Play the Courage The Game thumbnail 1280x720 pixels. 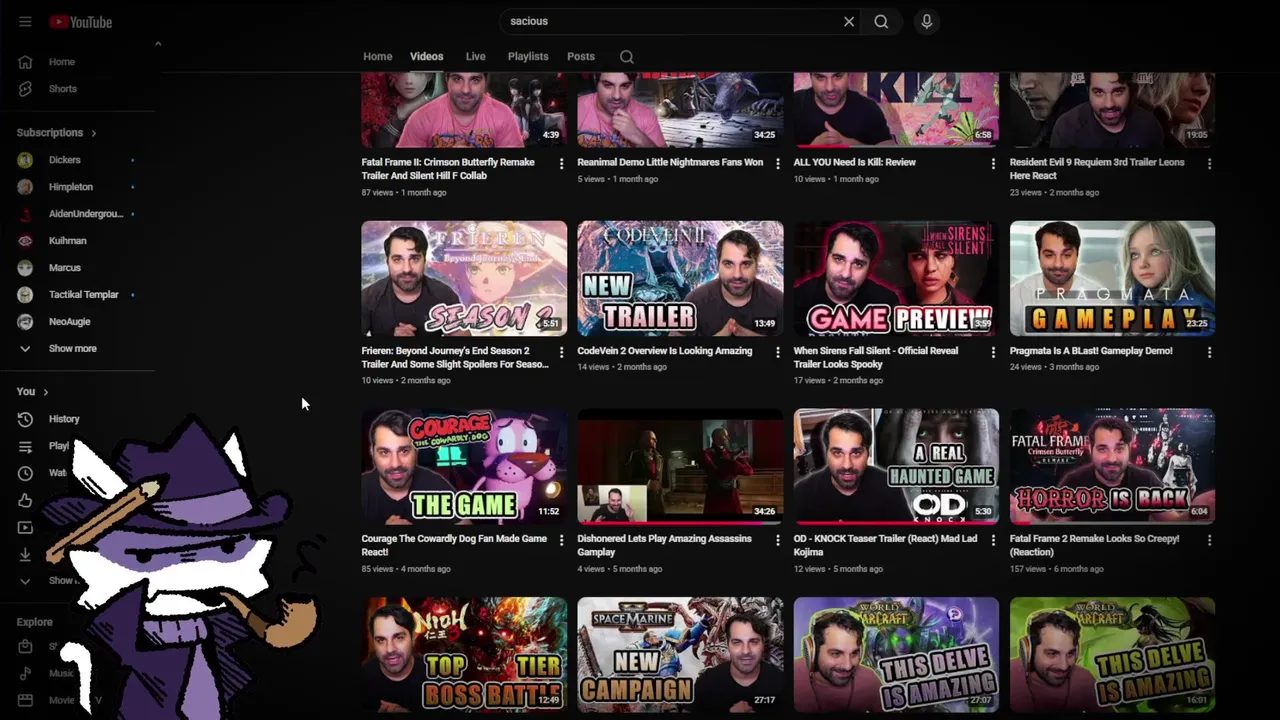464,467
